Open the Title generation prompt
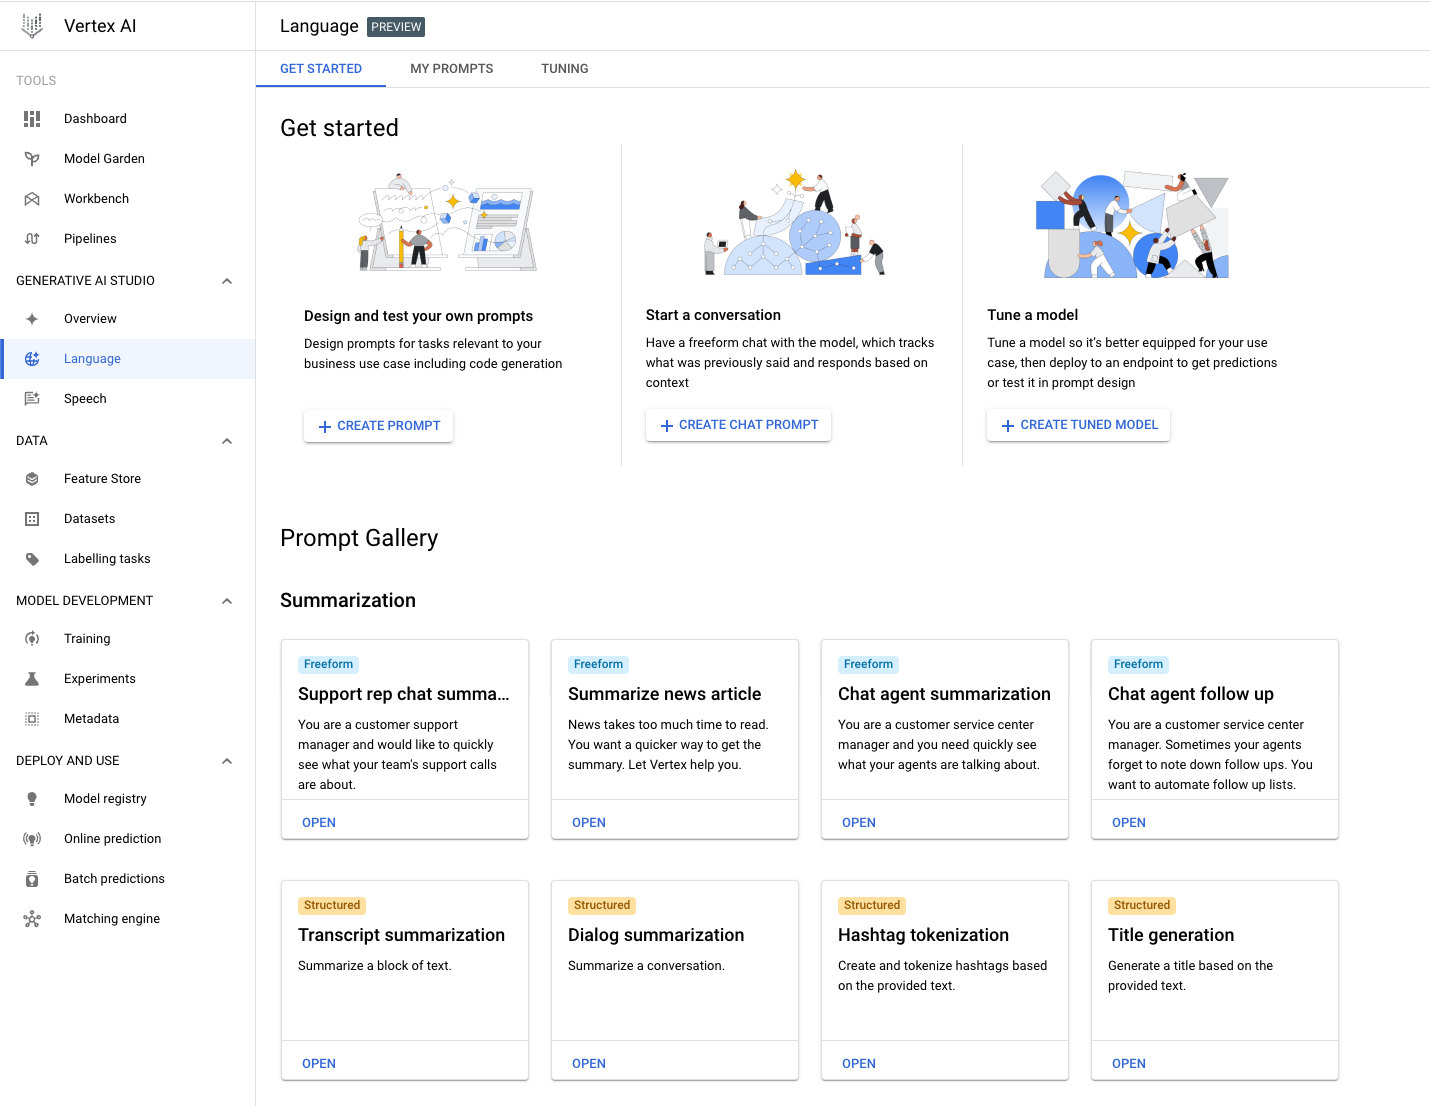 pos(1129,1064)
